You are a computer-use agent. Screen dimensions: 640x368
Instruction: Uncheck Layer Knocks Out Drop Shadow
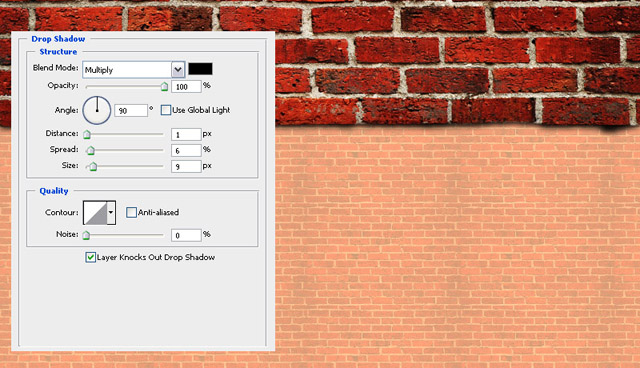point(91,257)
